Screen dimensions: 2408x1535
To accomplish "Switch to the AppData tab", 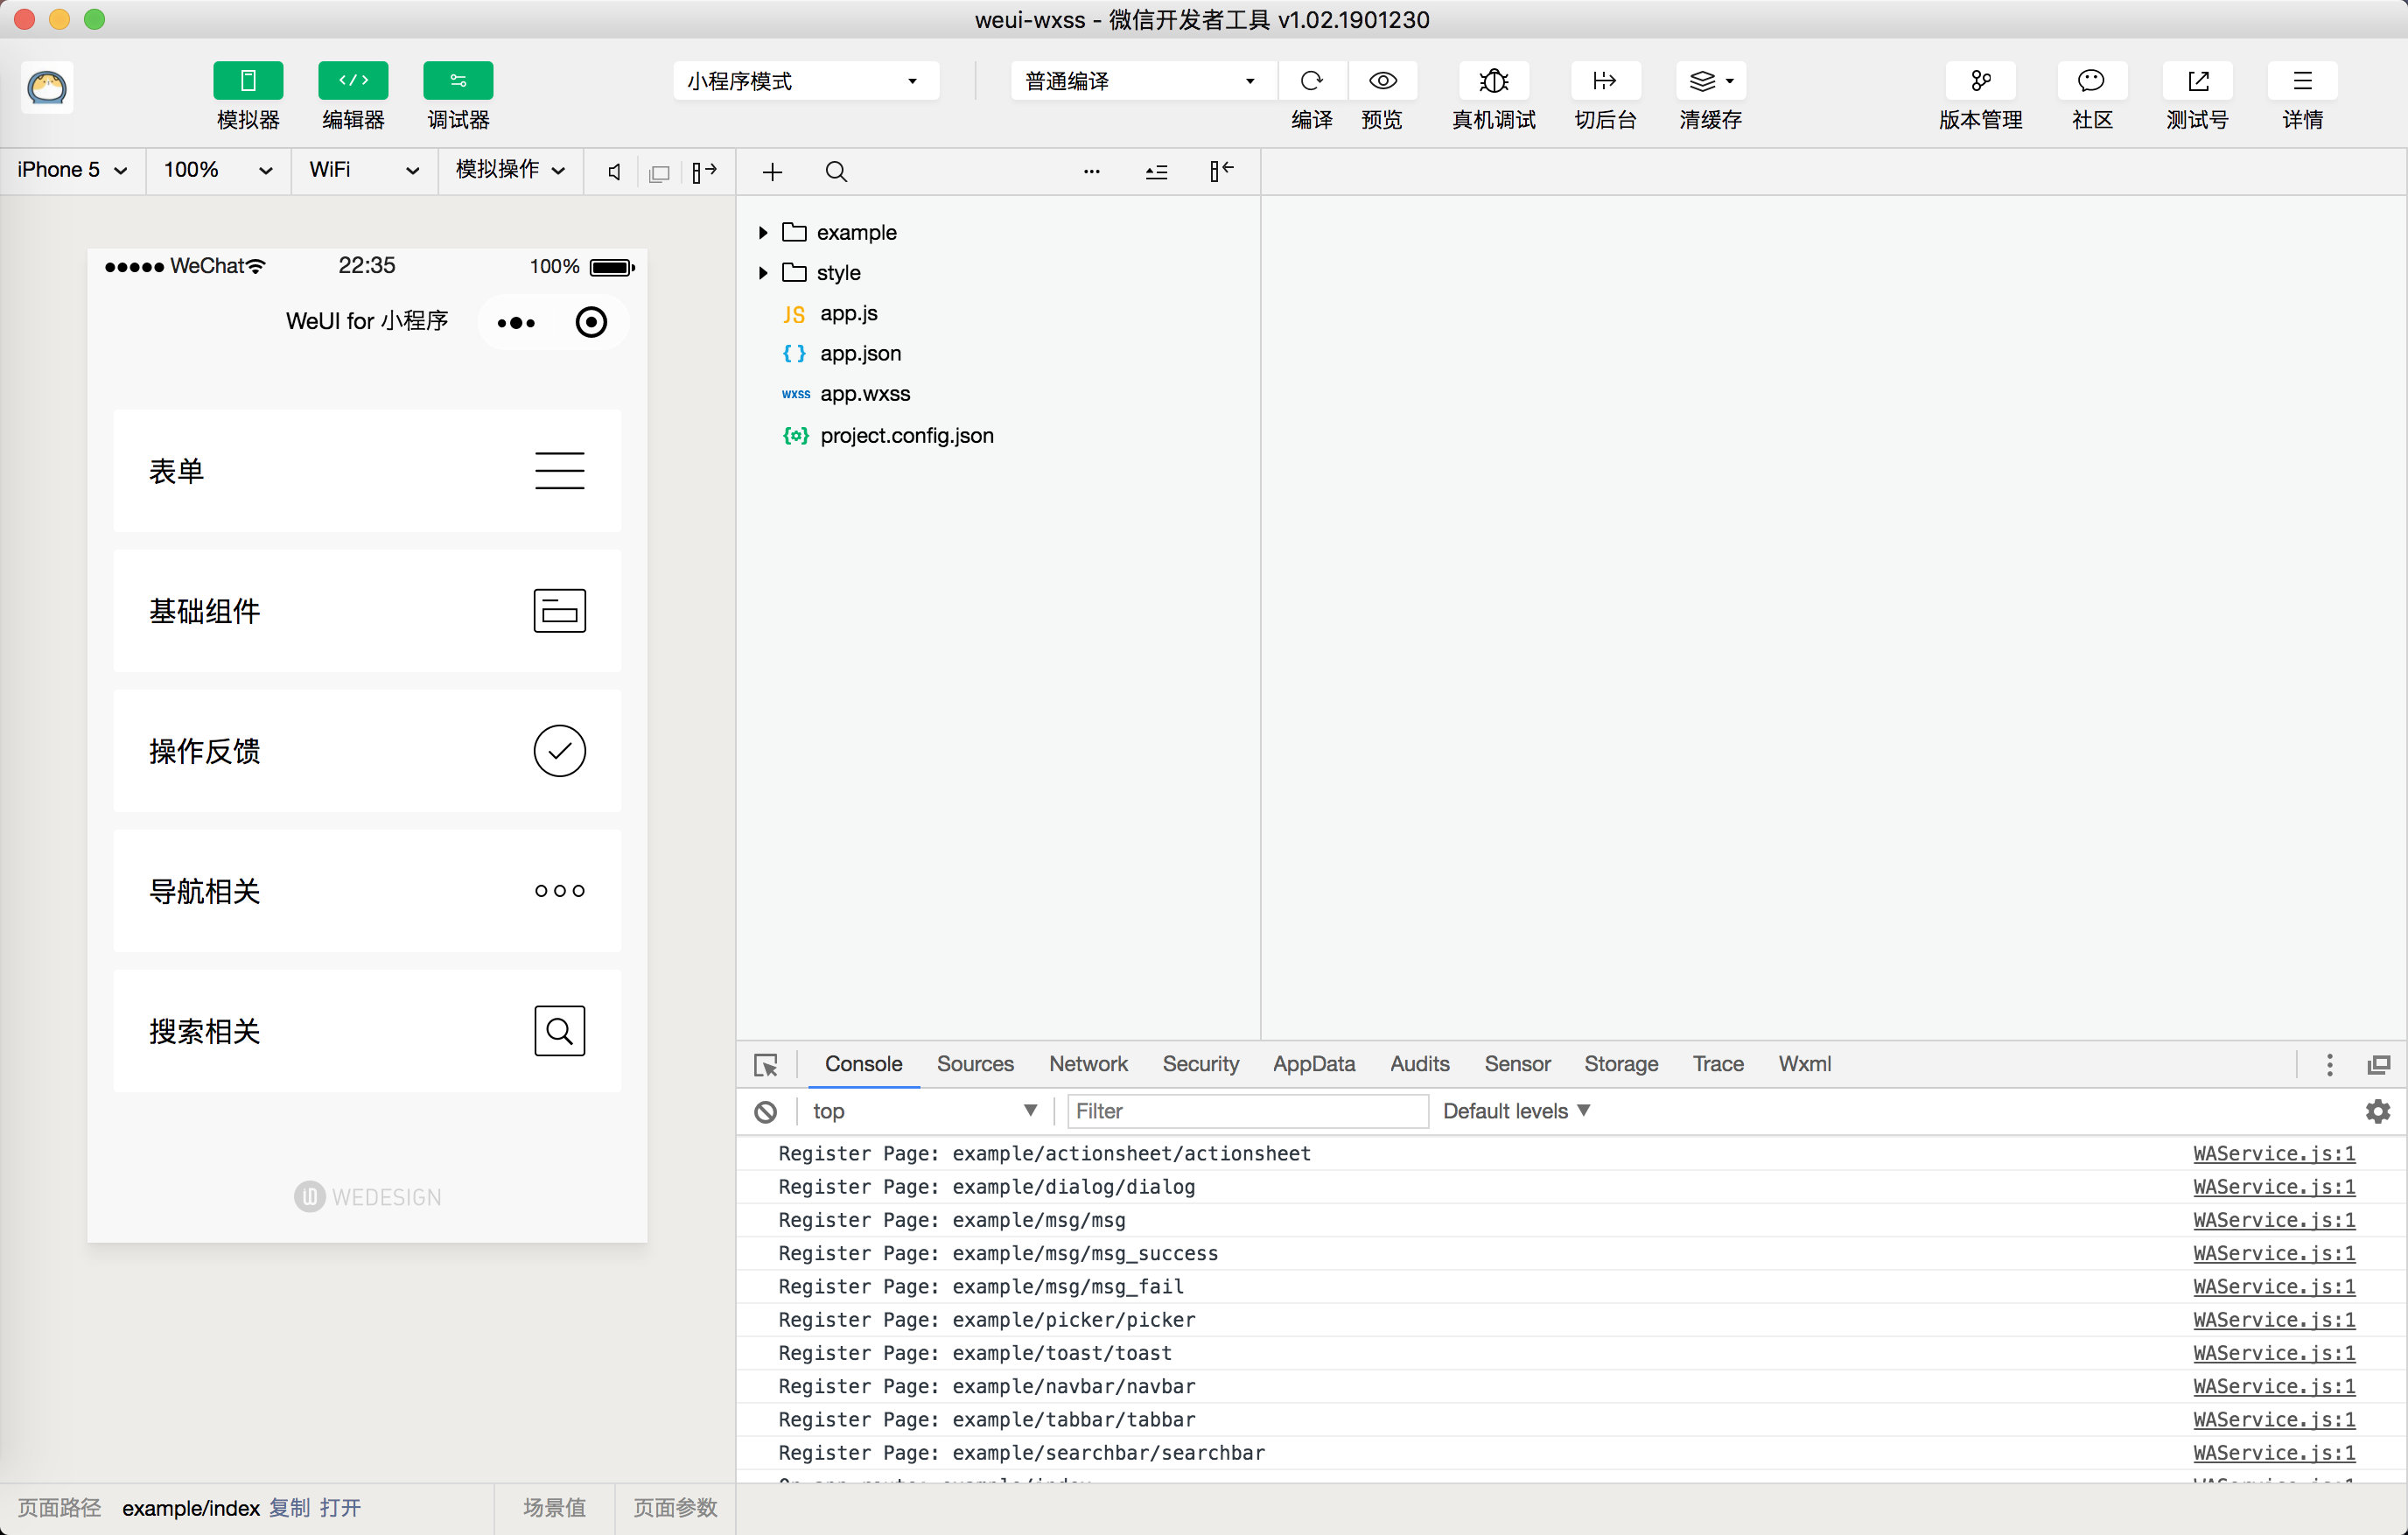I will coord(1313,1064).
